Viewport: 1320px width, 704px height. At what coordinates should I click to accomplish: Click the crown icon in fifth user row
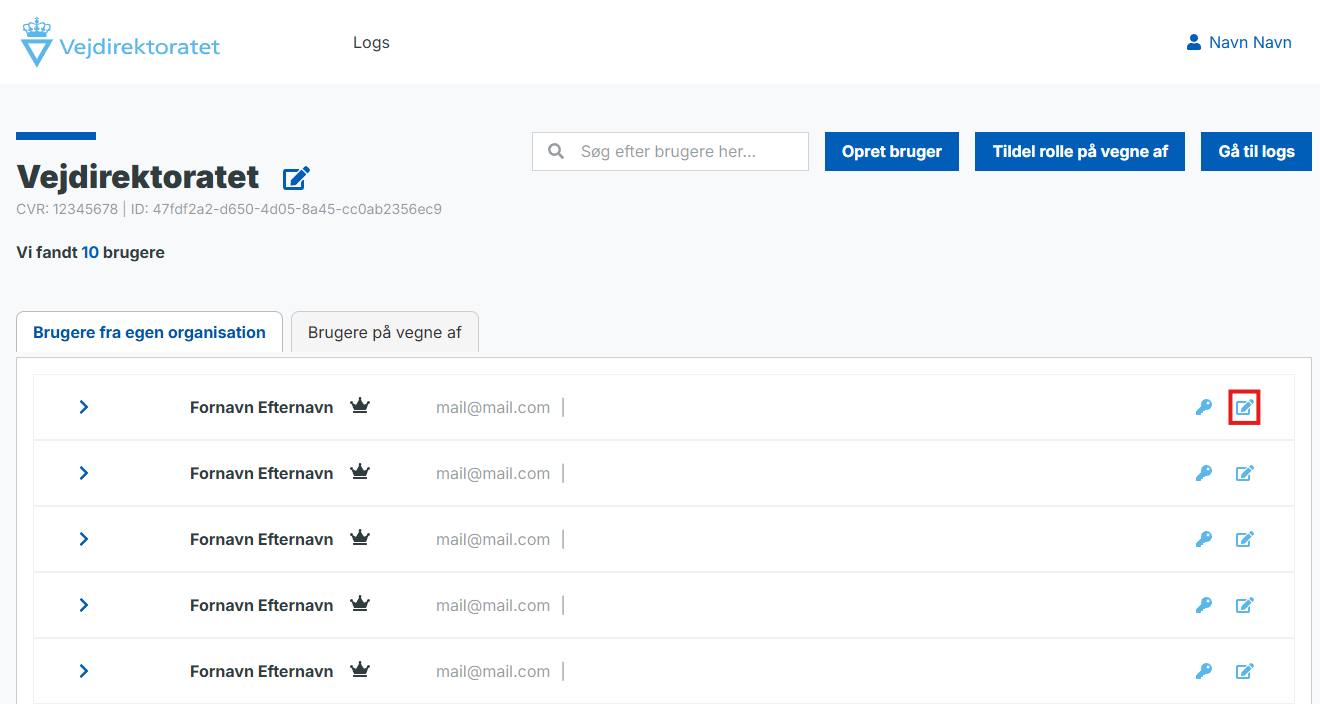(x=360, y=670)
